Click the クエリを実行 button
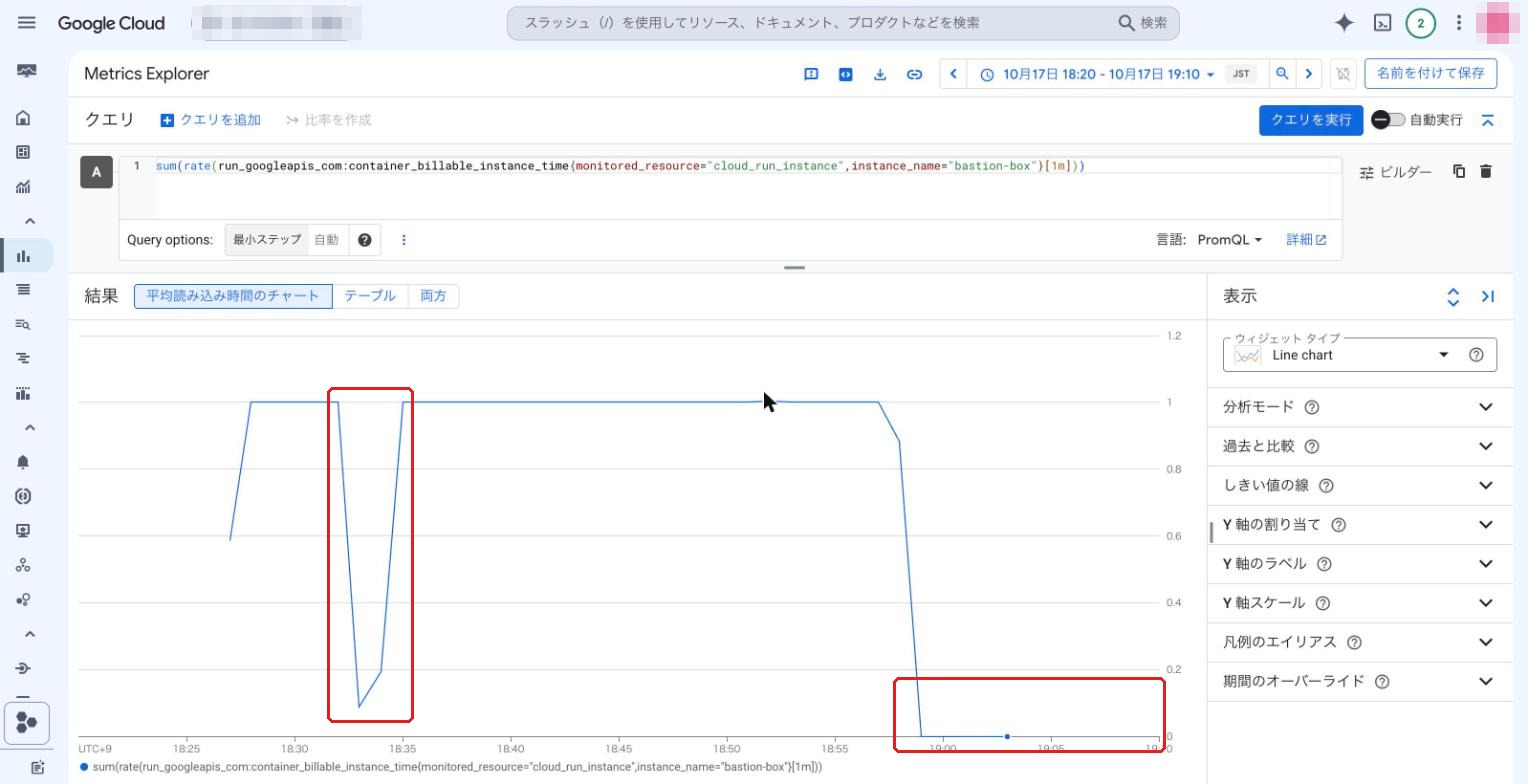 point(1310,120)
